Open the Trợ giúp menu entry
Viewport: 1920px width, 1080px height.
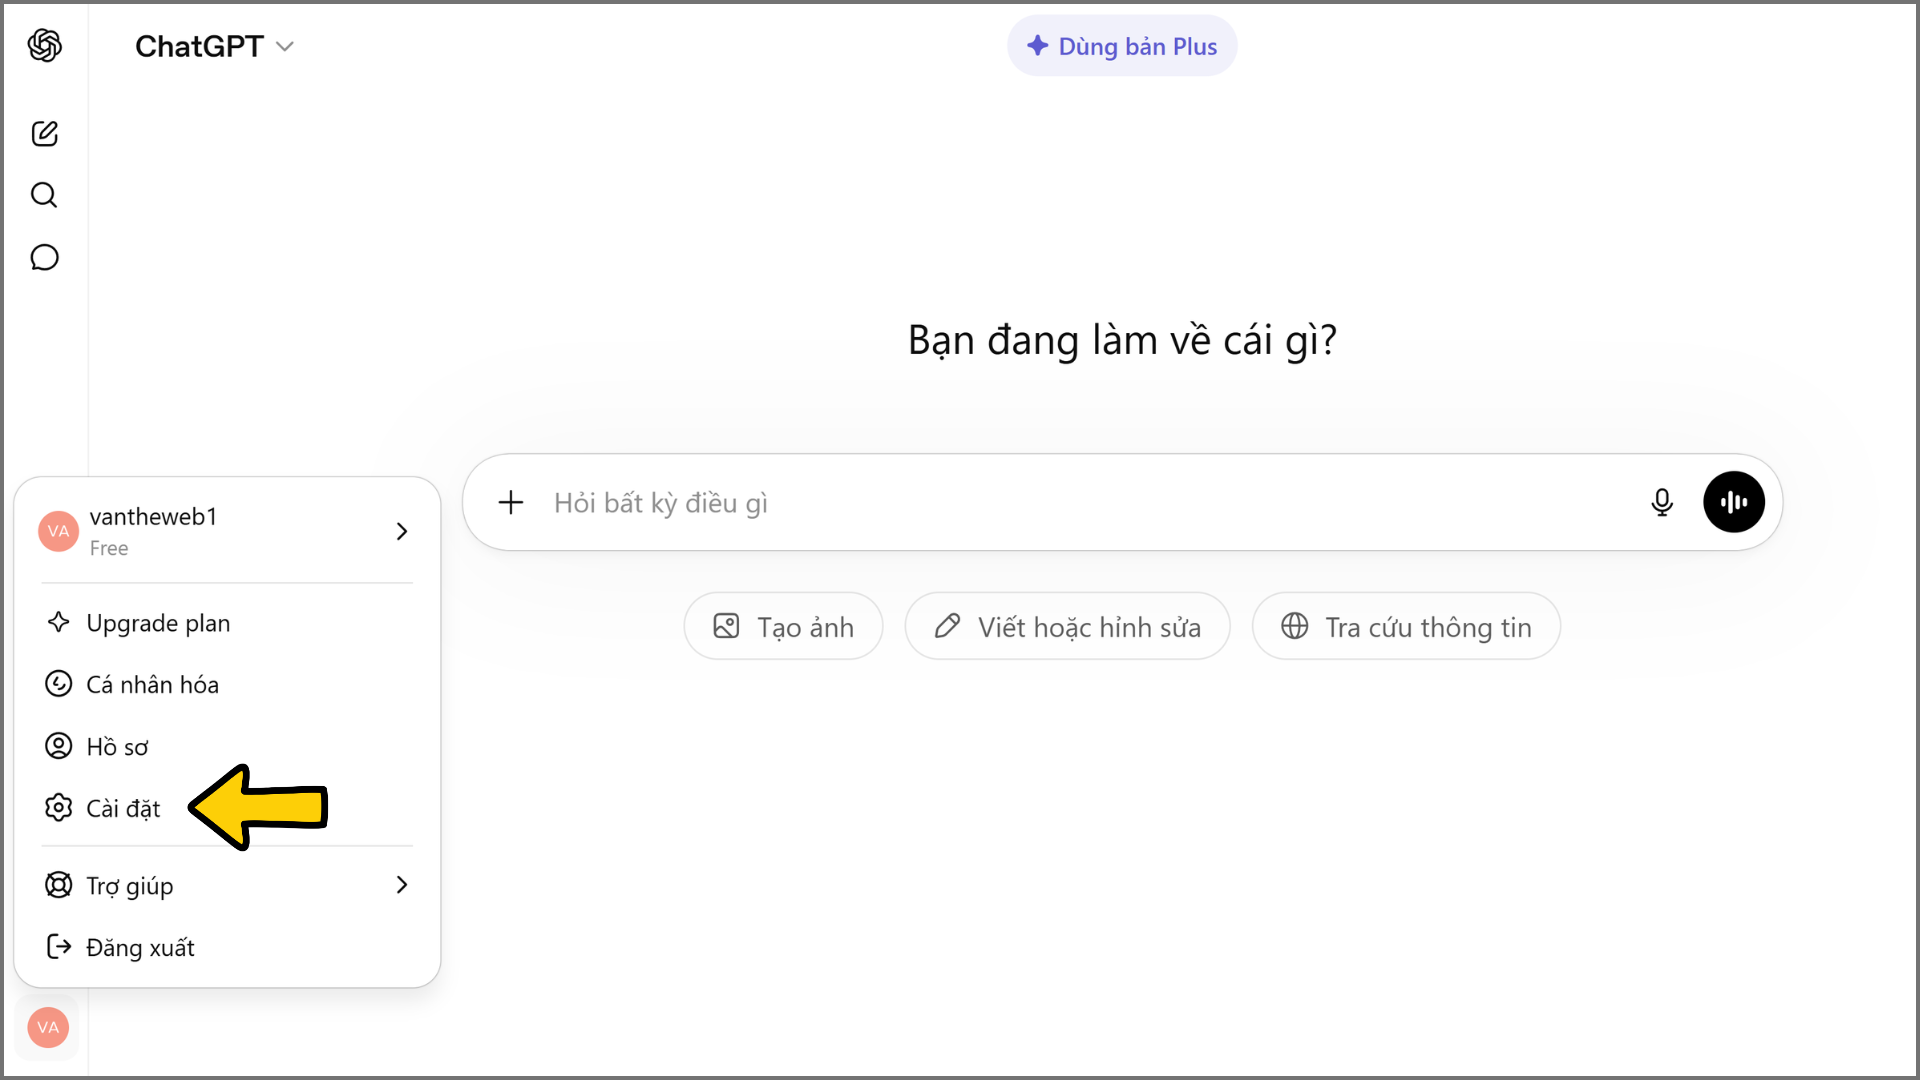click(x=227, y=885)
